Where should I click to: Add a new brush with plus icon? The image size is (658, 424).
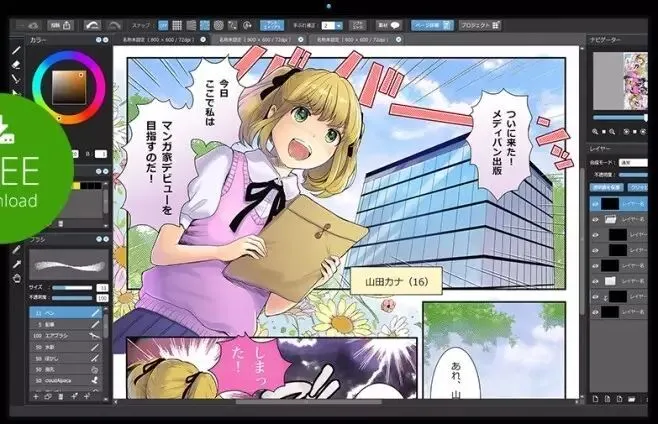pyautogui.click(x=36, y=396)
